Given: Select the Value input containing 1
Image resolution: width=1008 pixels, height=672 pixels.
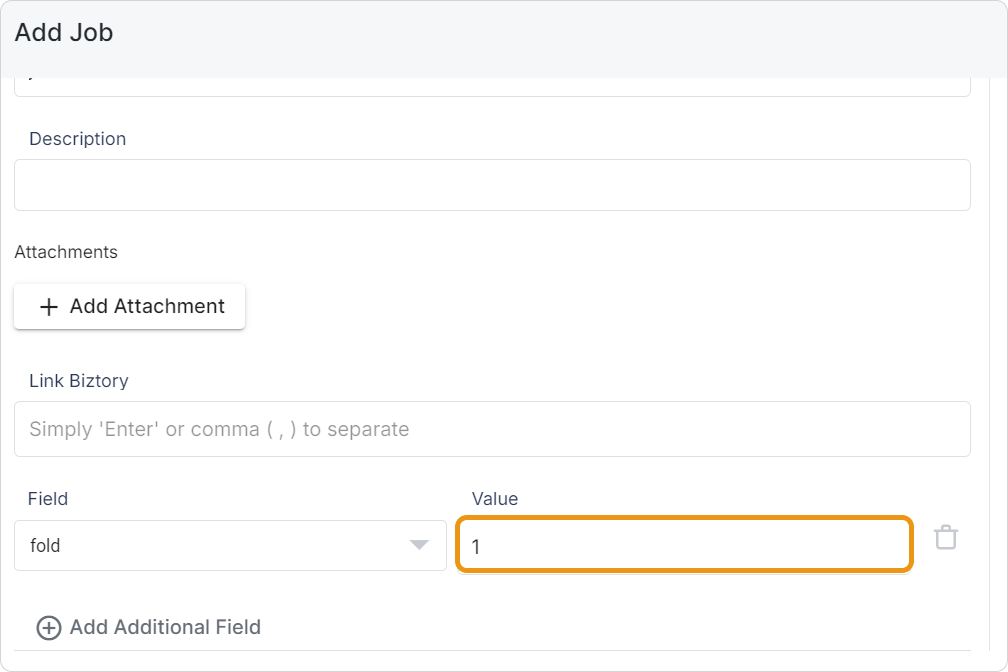Looking at the screenshot, I should (684, 545).
